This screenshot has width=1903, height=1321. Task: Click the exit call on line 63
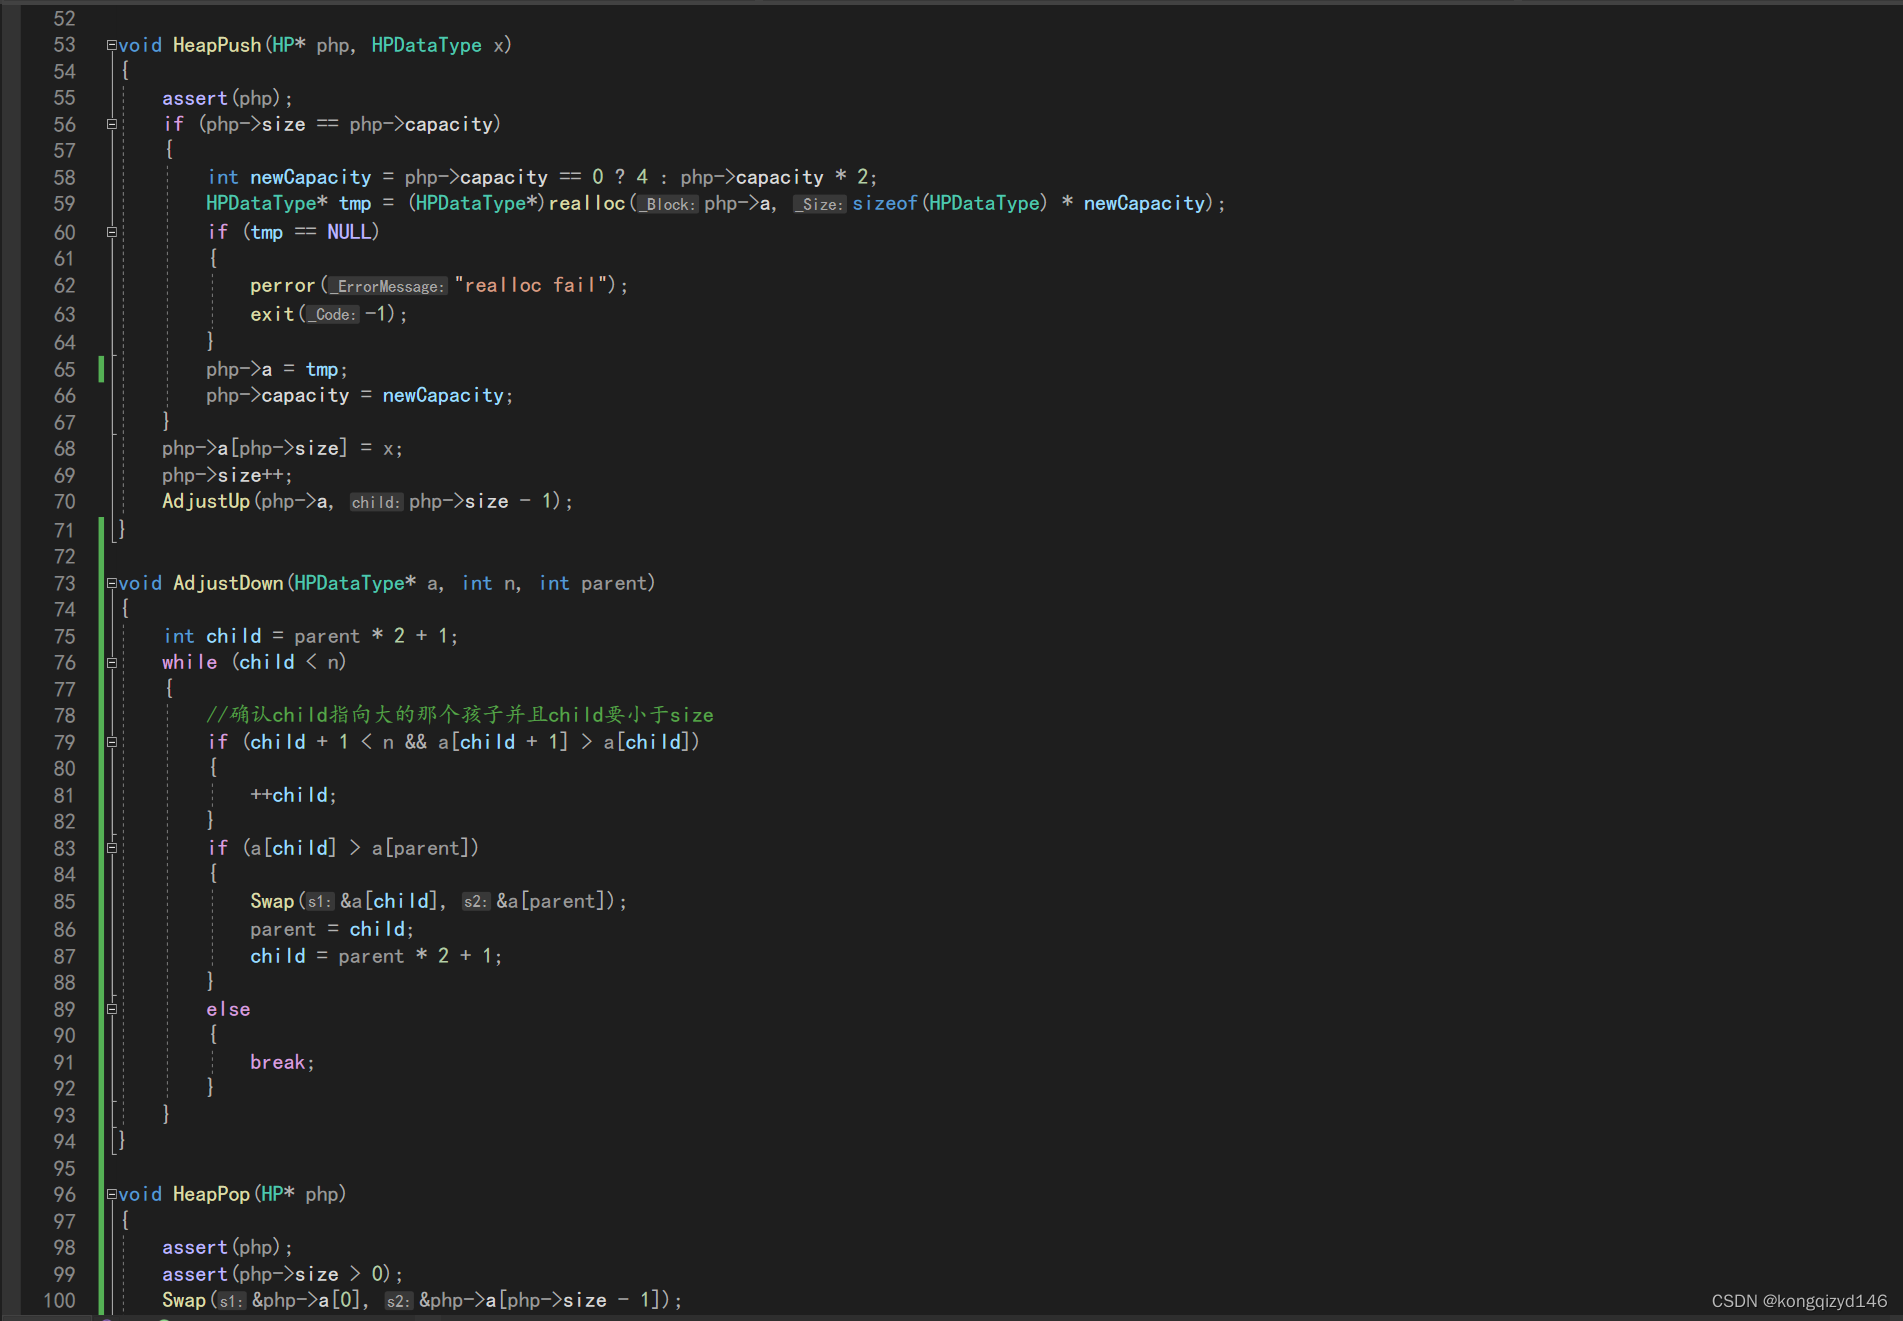[x=272, y=314]
